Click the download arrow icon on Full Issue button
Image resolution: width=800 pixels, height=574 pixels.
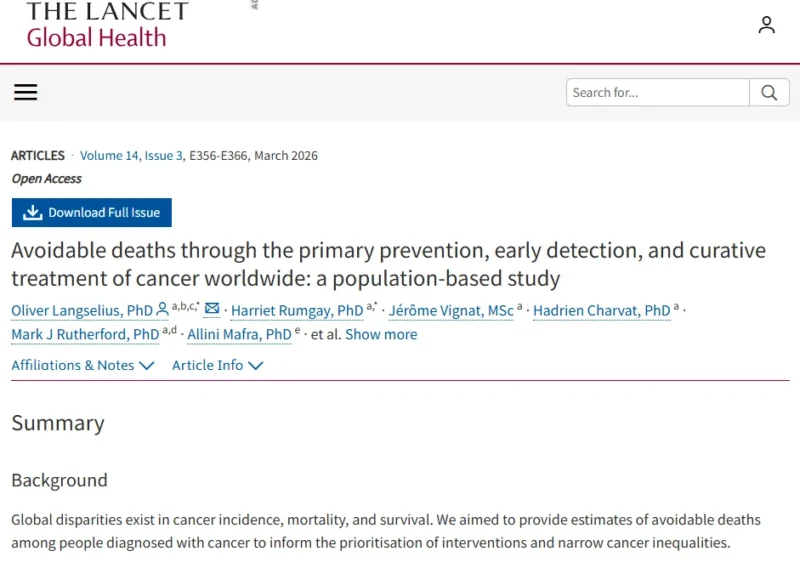(32, 213)
